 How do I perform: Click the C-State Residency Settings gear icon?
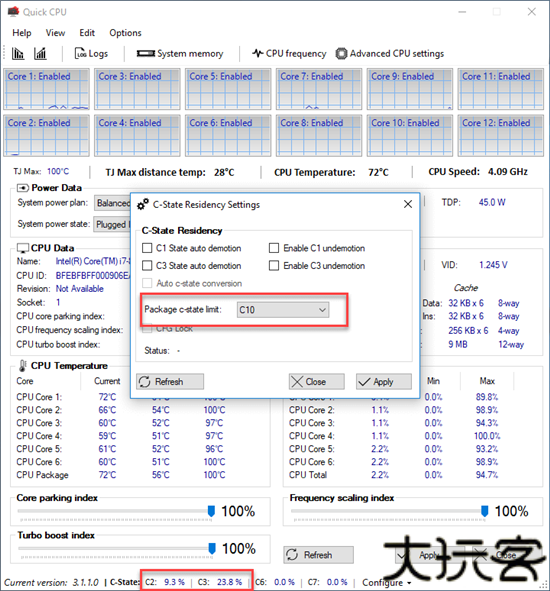(x=142, y=204)
